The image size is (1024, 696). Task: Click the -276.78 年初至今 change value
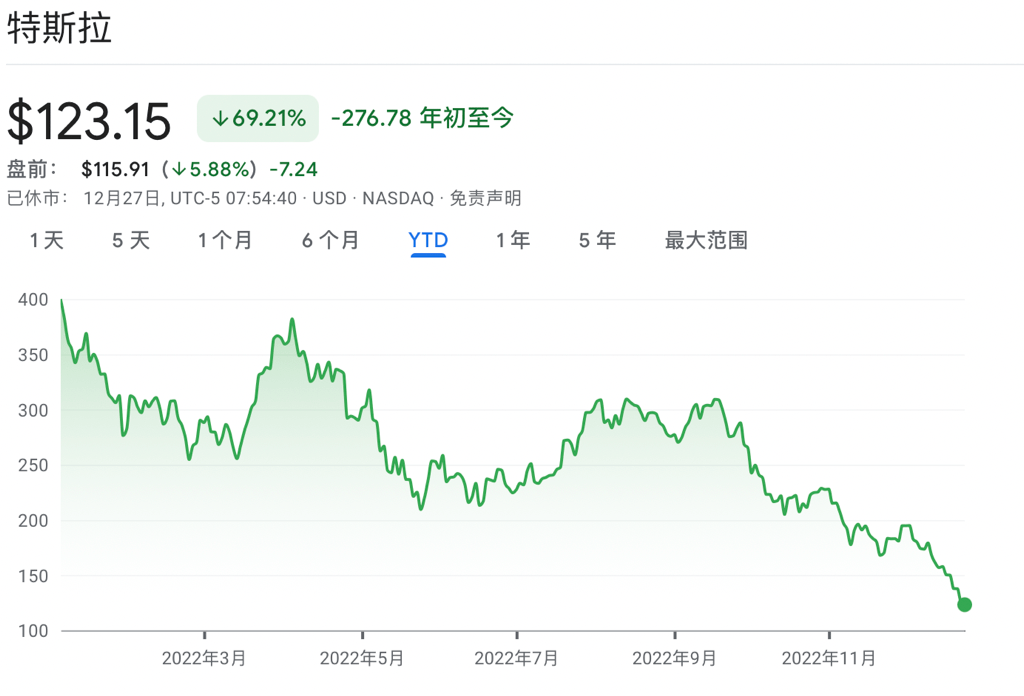pyautogui.click(x=420, y=118)
